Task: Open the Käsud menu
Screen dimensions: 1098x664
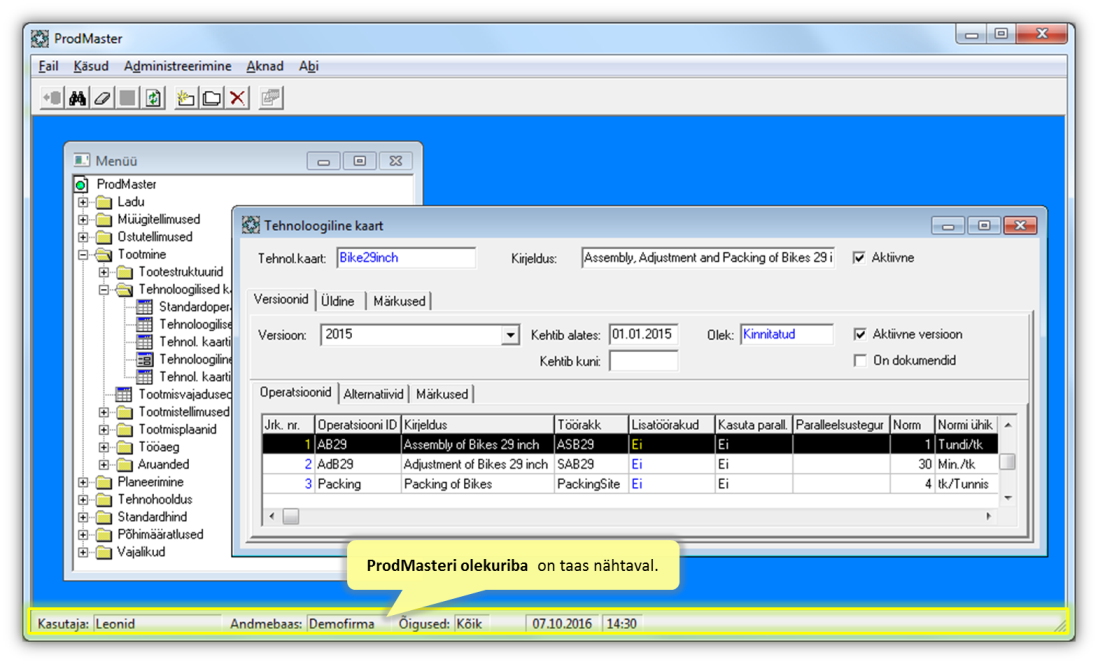Action: (91, 66)
